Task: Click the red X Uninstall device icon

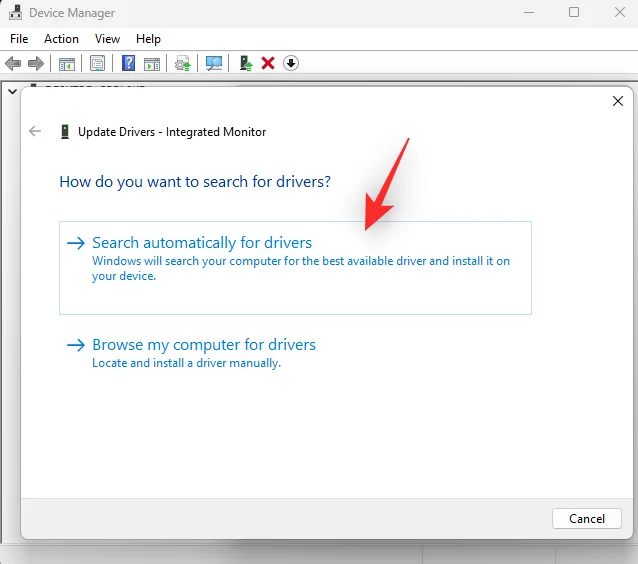Action: tap(268, 63)
